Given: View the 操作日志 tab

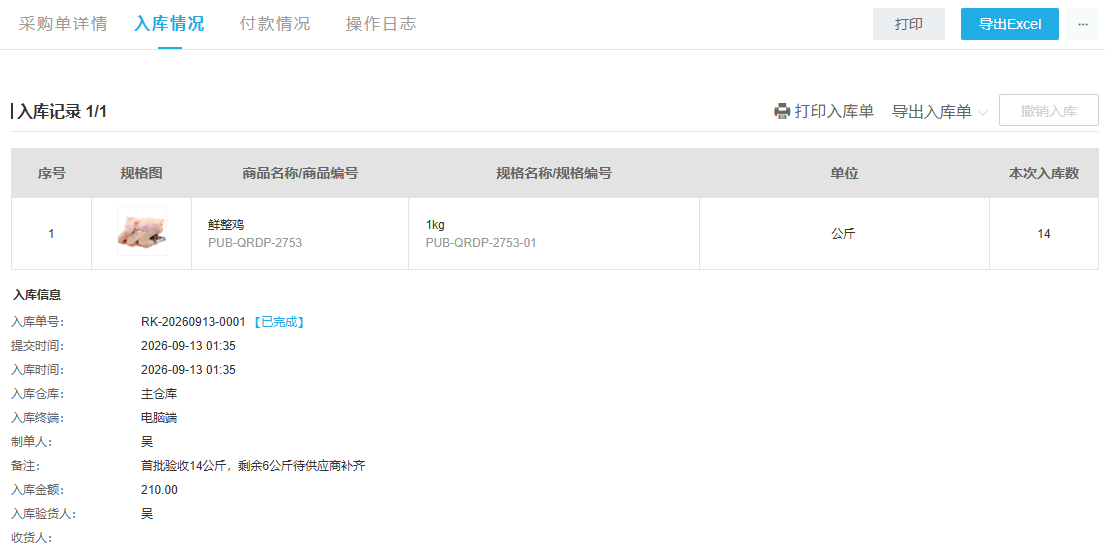Looking at the screenshot, I should (x=381, y=24).
